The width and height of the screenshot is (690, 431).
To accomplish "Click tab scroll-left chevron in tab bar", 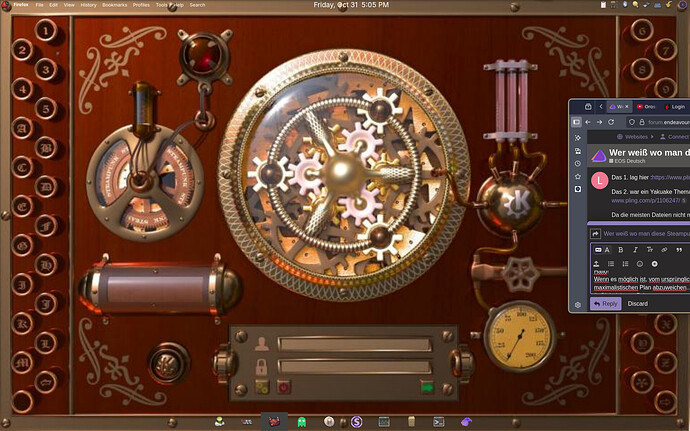I will coord(601,107).
